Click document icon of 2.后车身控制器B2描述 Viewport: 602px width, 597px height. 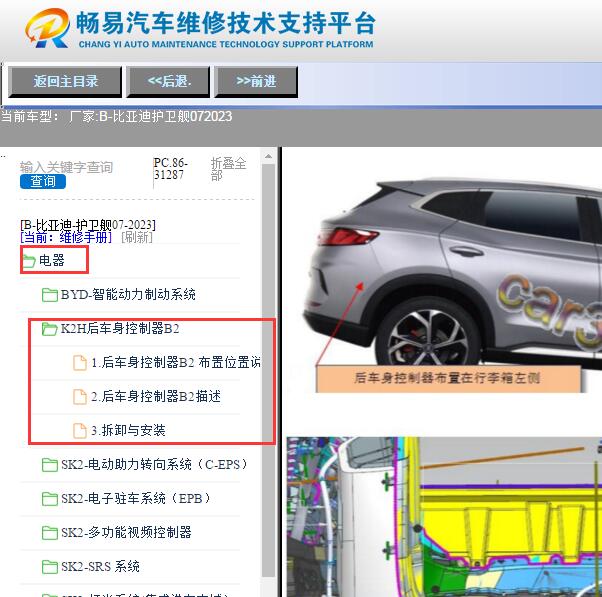80,397
